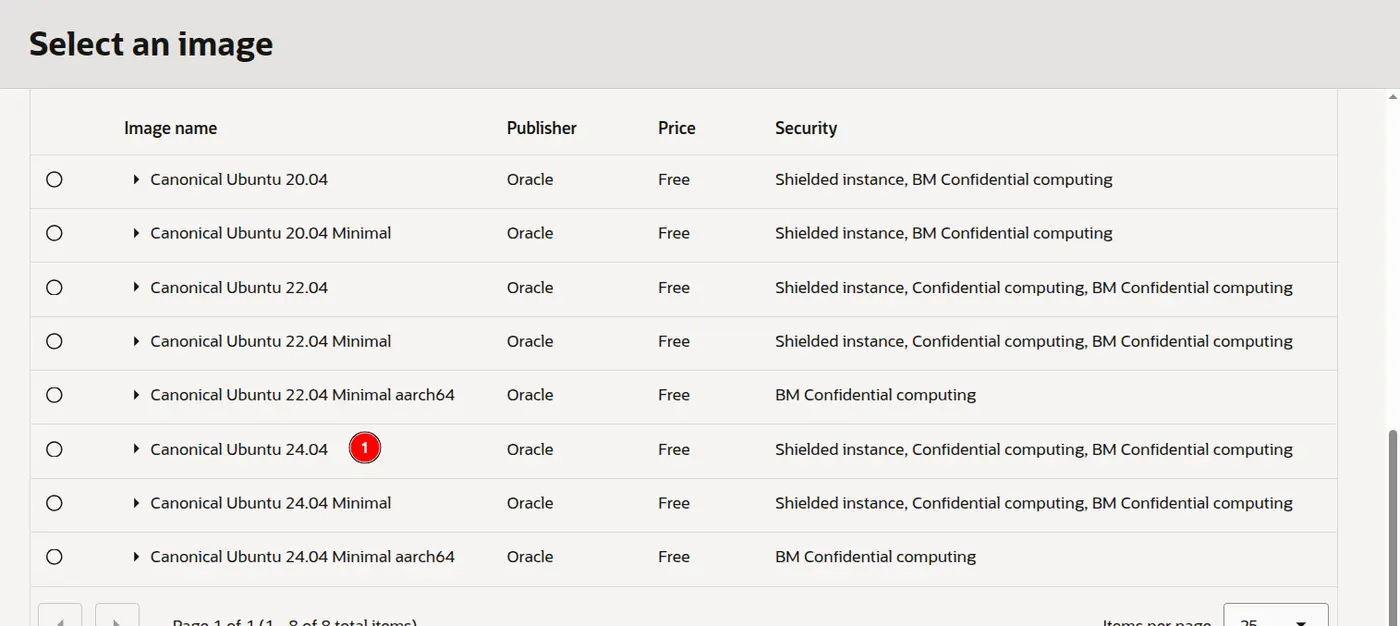Choose the Canonical Ubuntu 22.04 radio button
1400x626 pixels.
[54, 287]
